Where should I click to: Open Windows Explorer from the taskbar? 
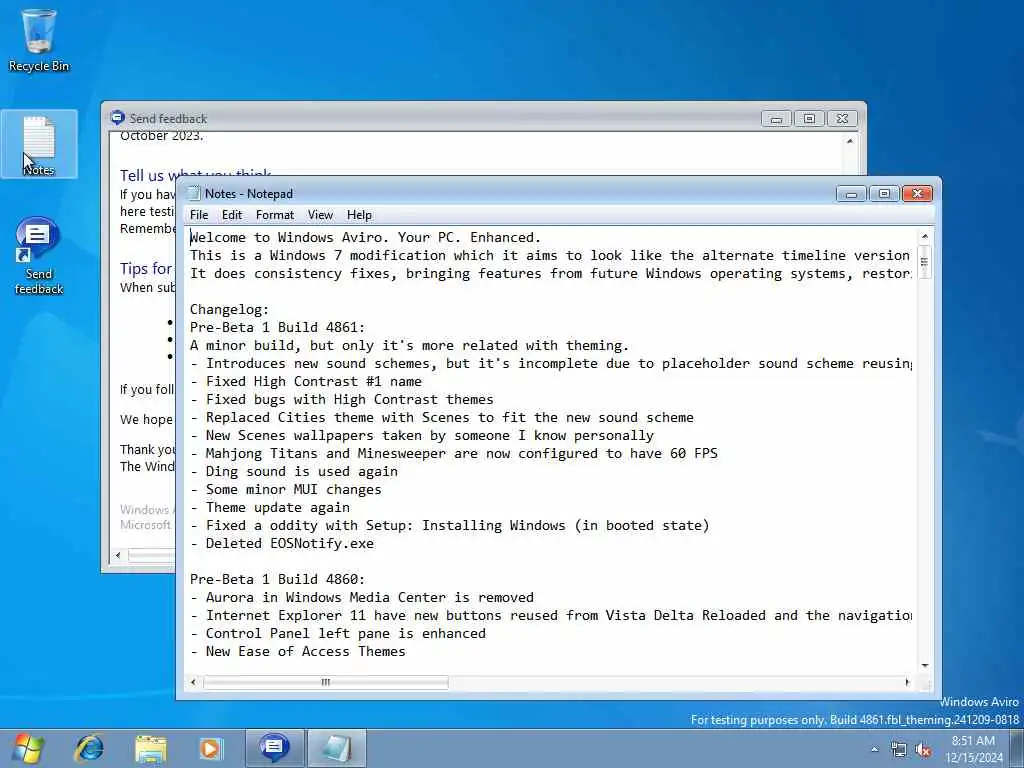click(x=151, y=748)
